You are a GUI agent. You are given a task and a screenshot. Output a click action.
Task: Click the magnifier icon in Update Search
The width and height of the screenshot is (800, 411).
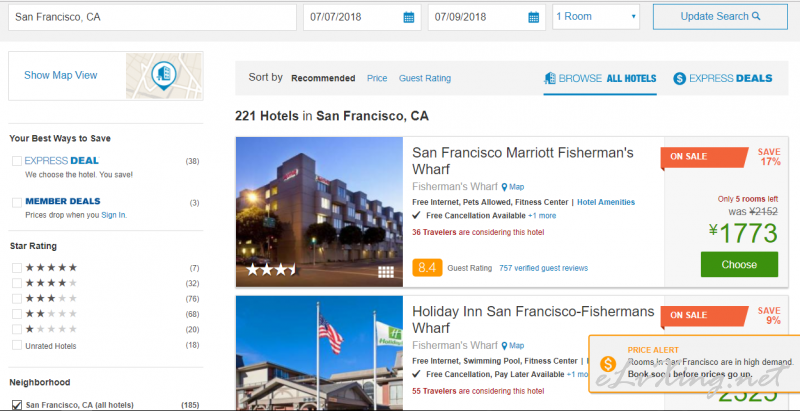click(756, 16)
